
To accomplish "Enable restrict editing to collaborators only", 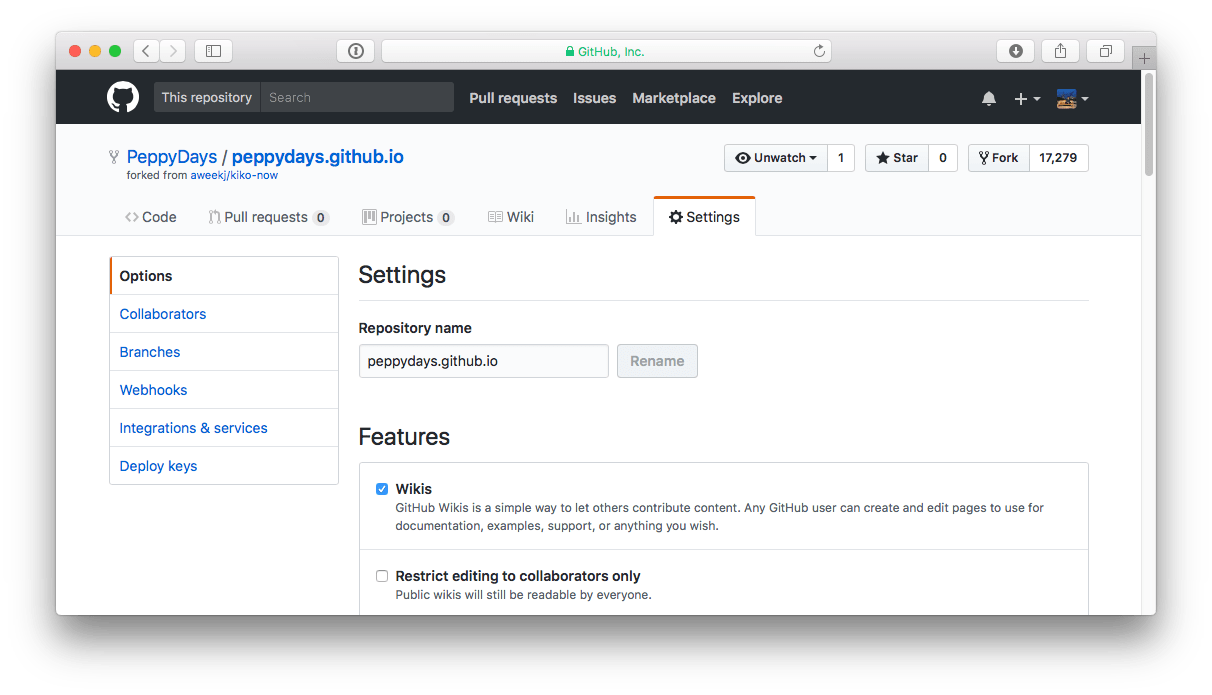I will click(x=382, y=576).
